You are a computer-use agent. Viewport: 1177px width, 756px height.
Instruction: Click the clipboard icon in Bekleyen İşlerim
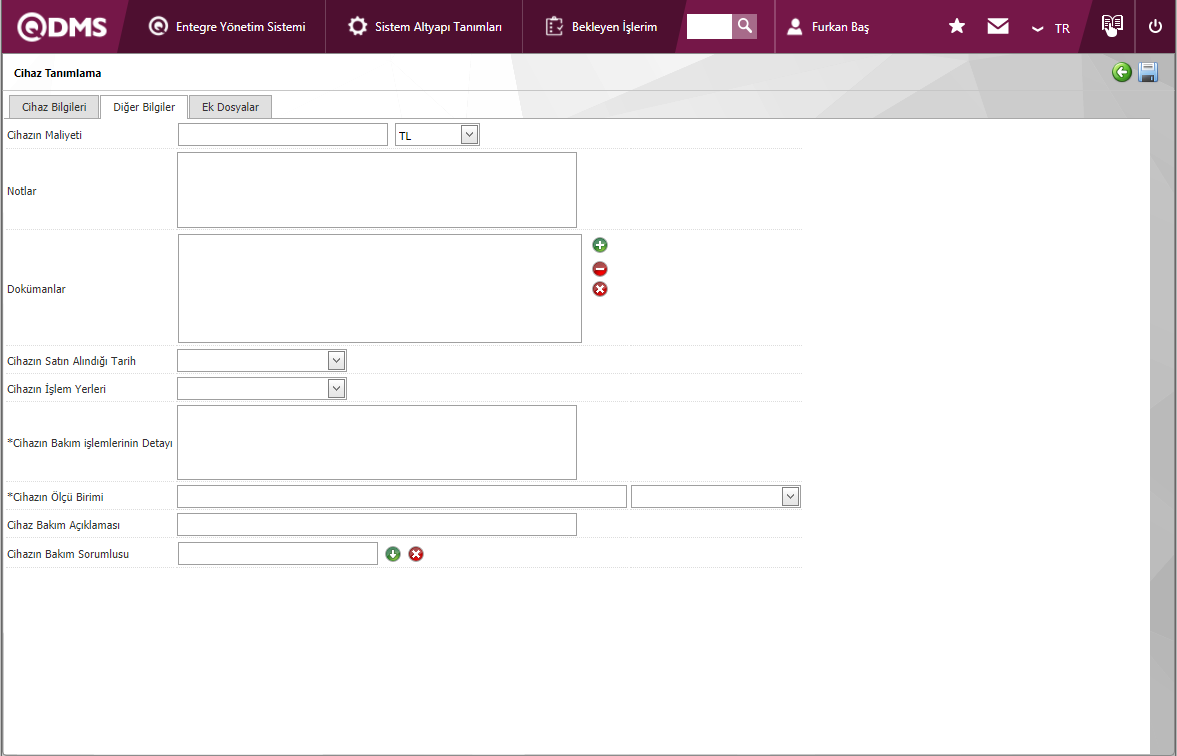[554, 26]
